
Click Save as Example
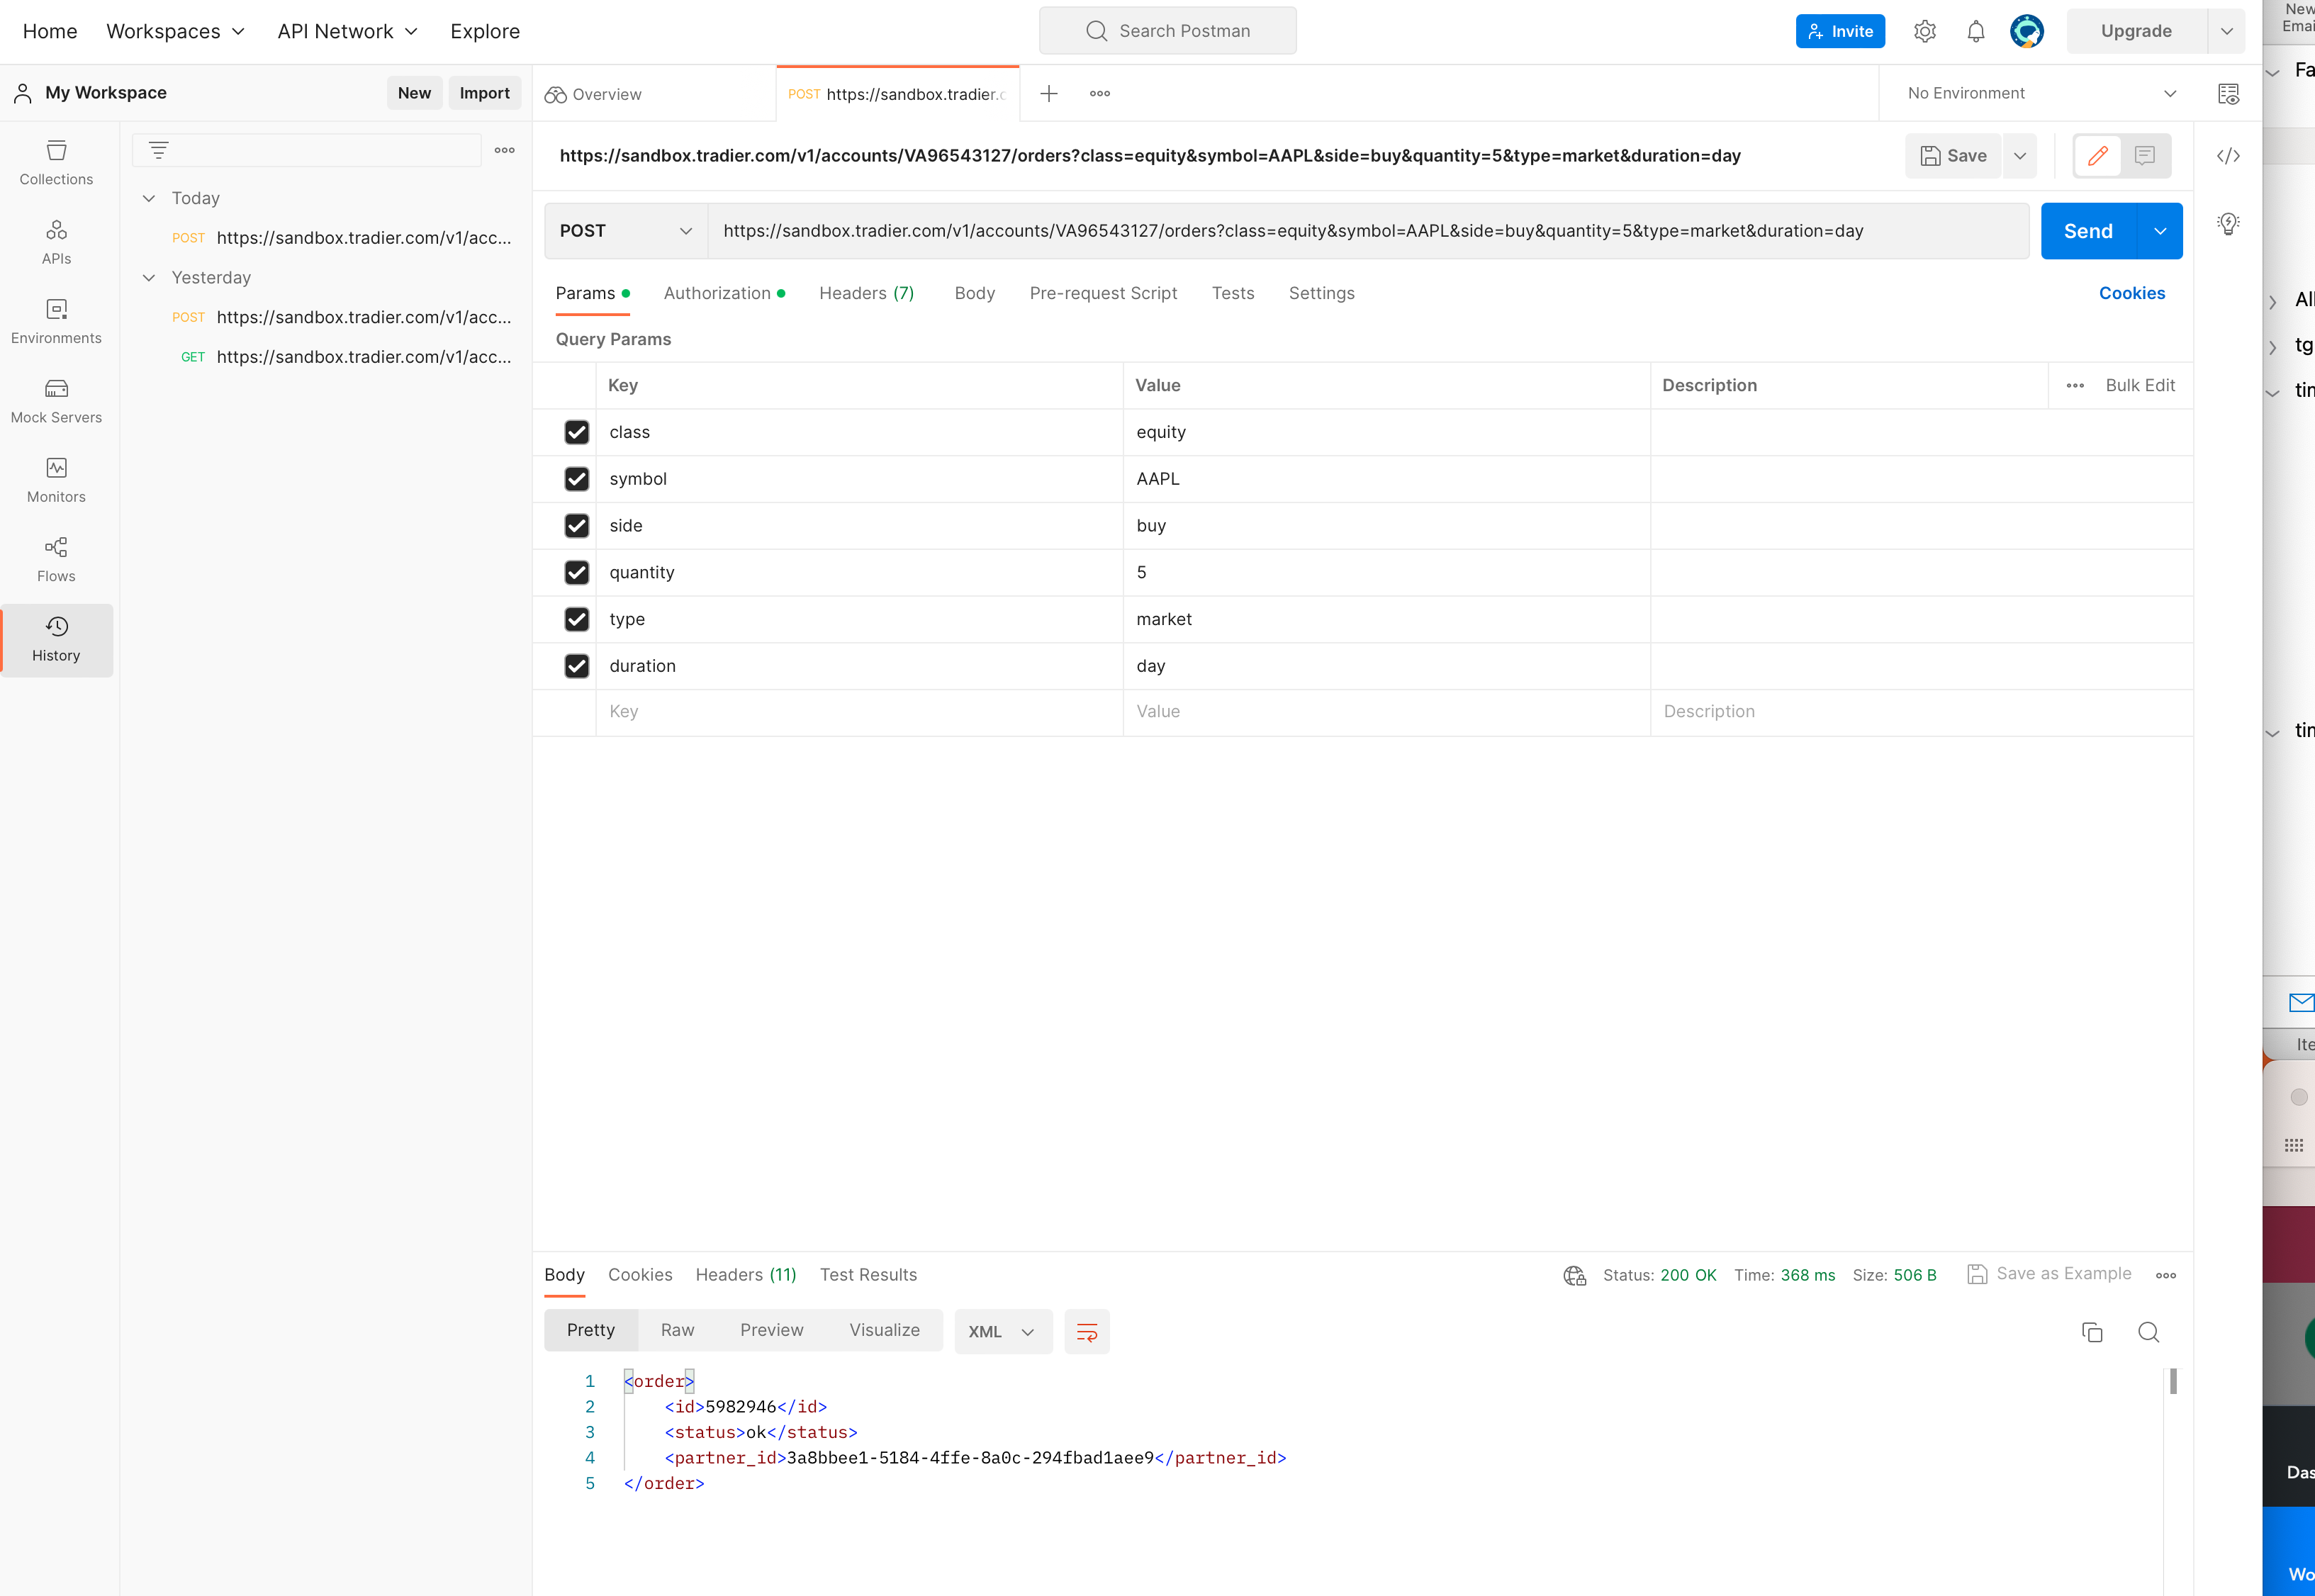tap(2049, 1274)
